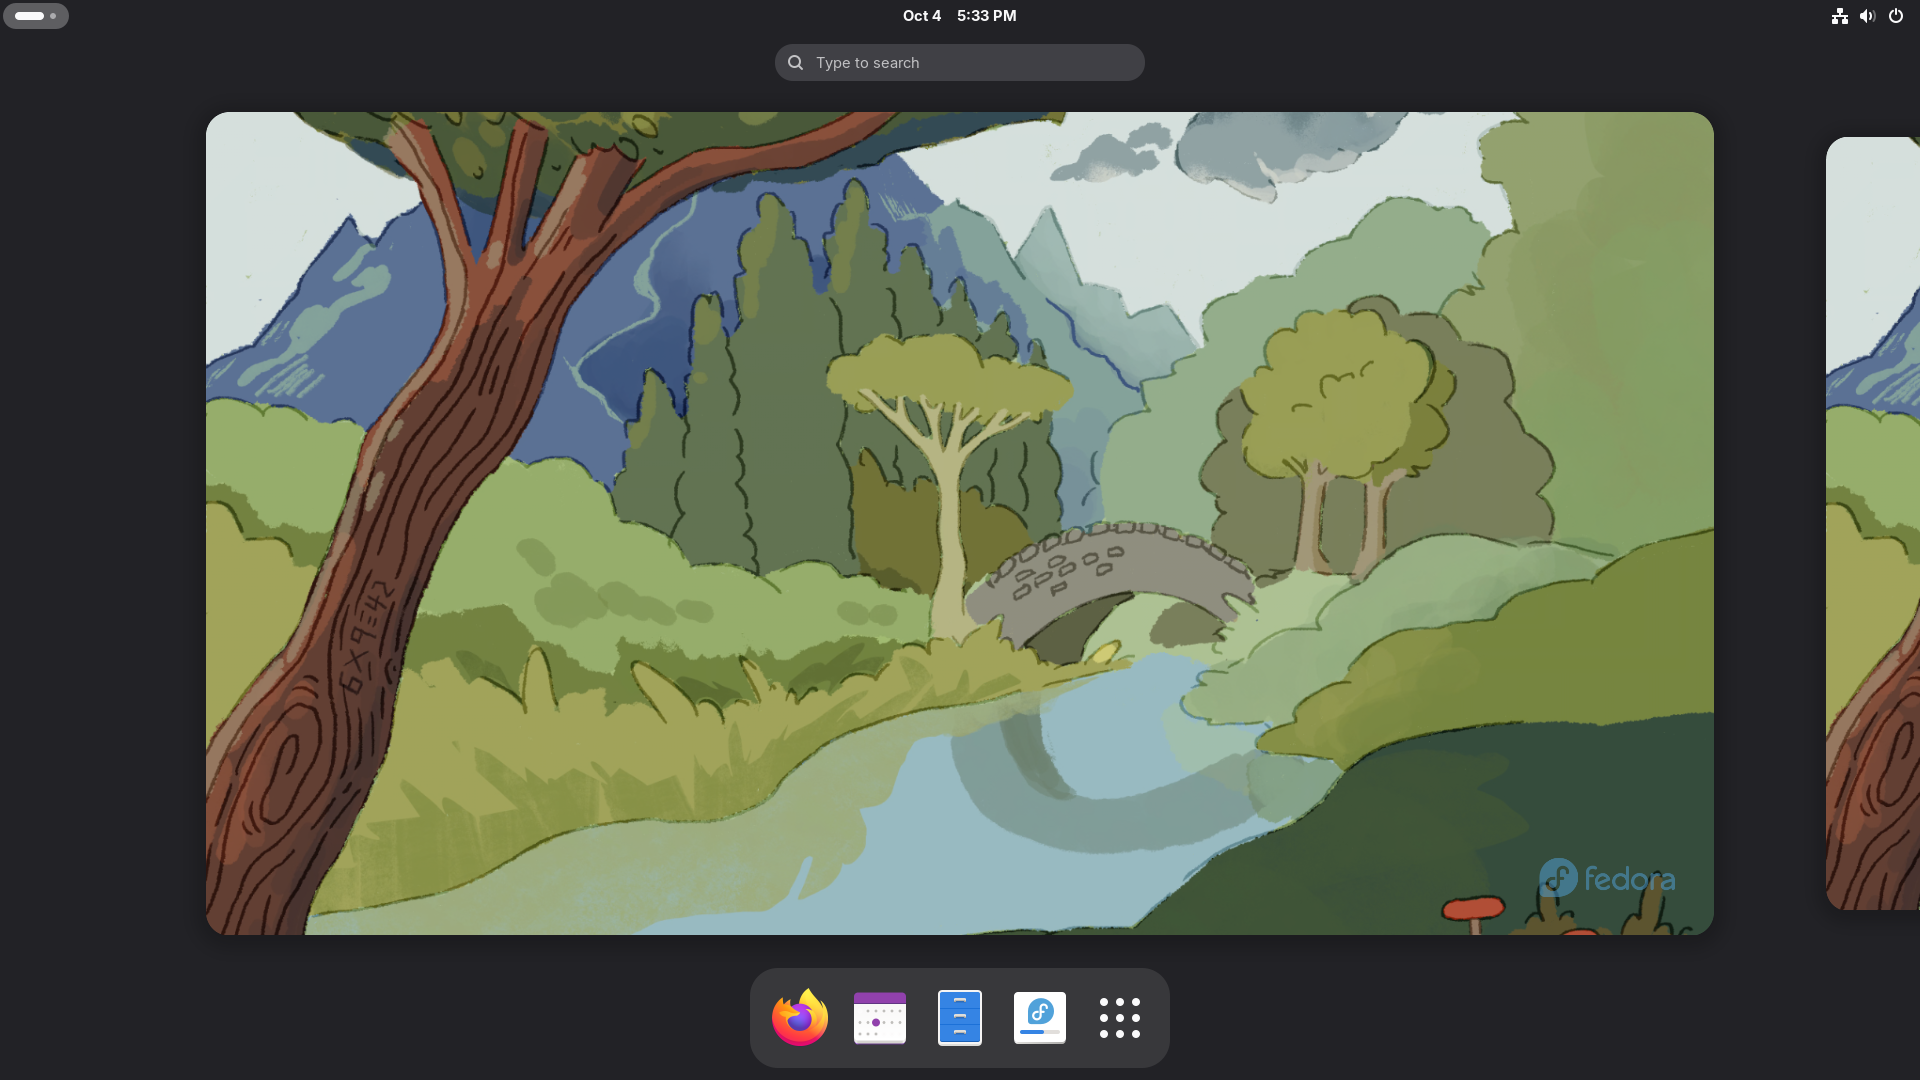Click the magnifier icon inside the search bar
This screenshot has height=1080, width=1920.
point(794,62)
